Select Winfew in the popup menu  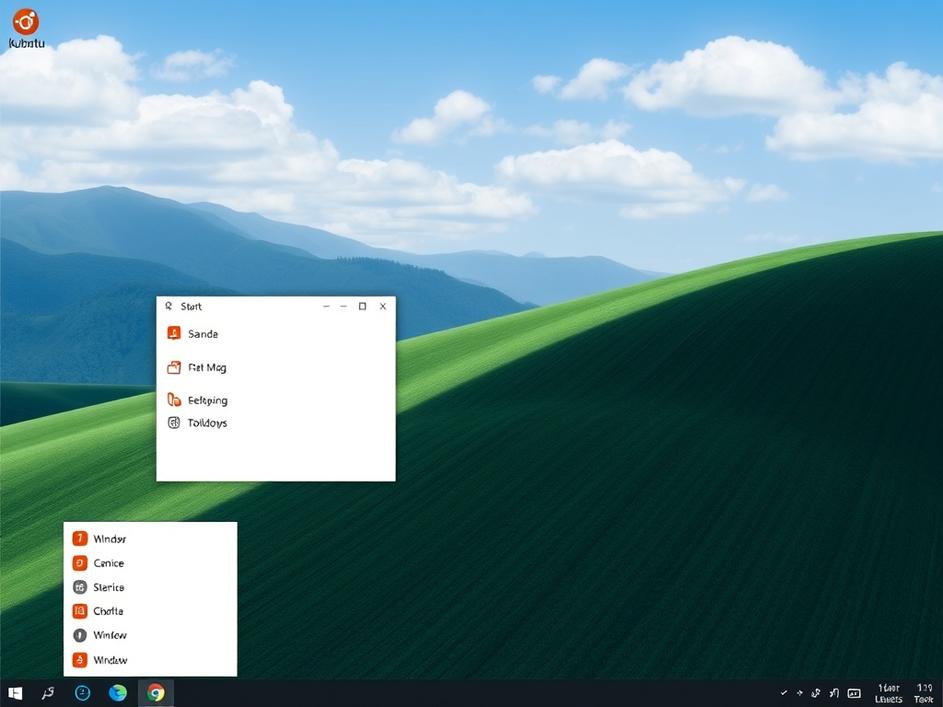click(109, 635)
